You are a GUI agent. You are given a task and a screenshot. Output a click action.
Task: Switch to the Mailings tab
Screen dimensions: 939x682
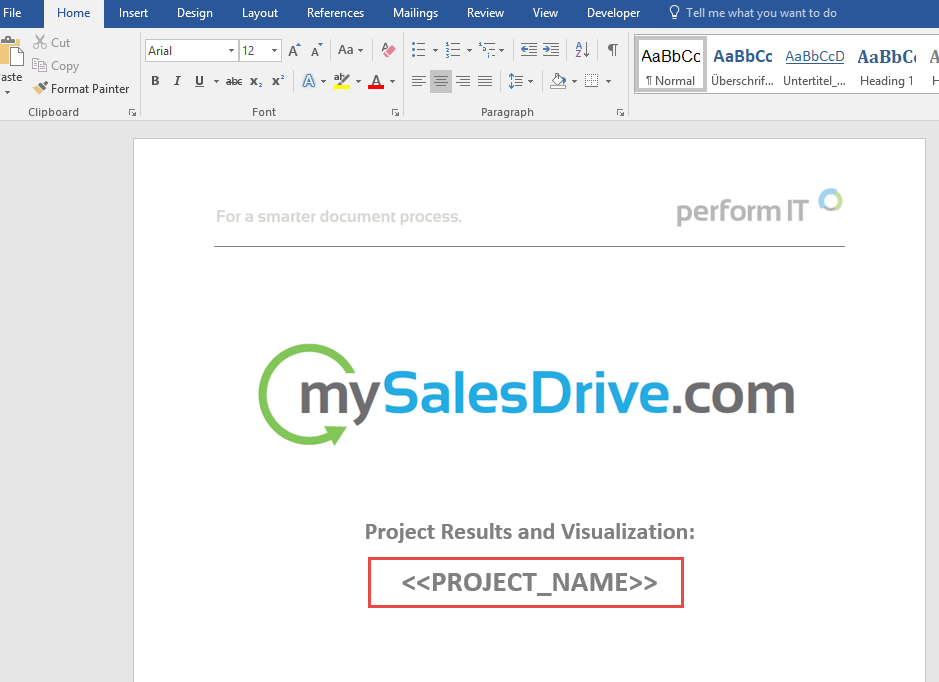tap(416, 13)
